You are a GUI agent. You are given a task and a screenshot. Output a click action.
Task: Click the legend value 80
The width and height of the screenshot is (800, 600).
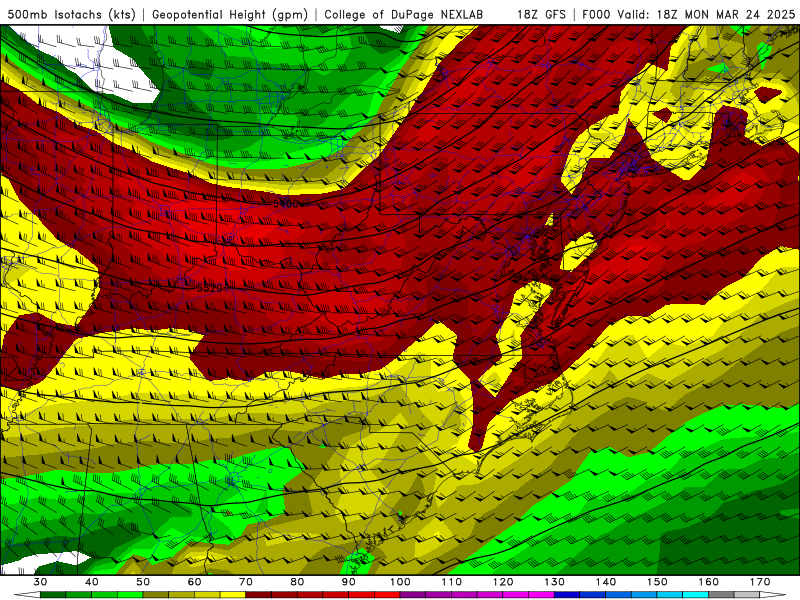(x=297, y=582)
